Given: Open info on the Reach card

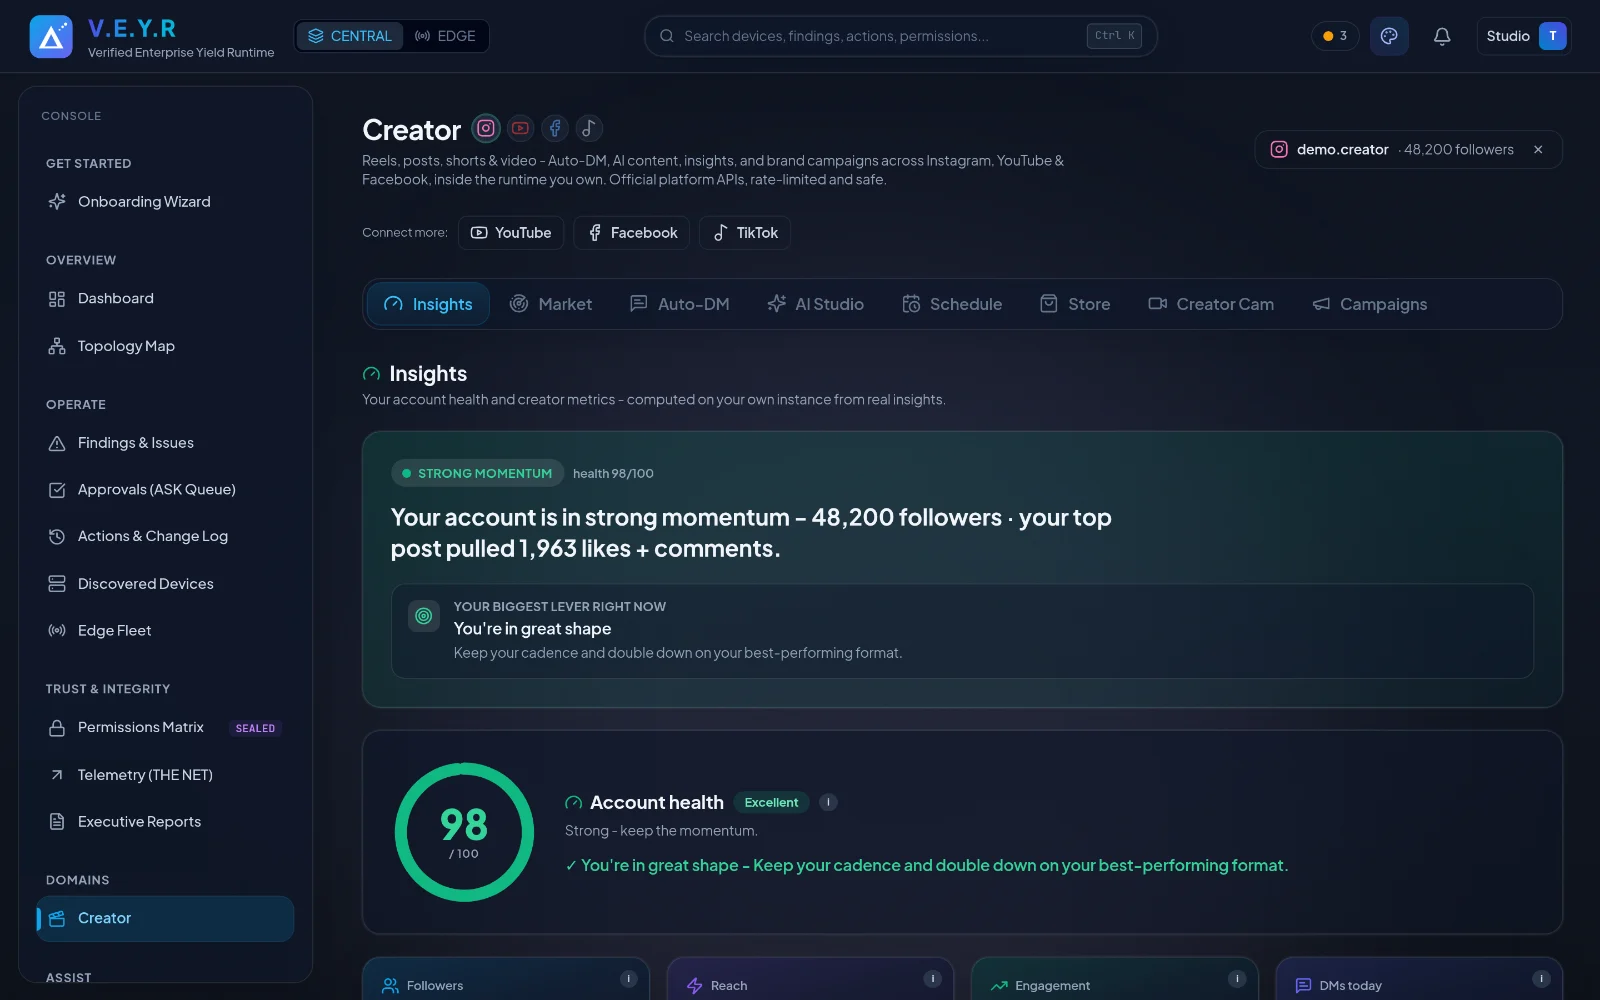Looking at the screenshot, I should [x=932, y=979].
